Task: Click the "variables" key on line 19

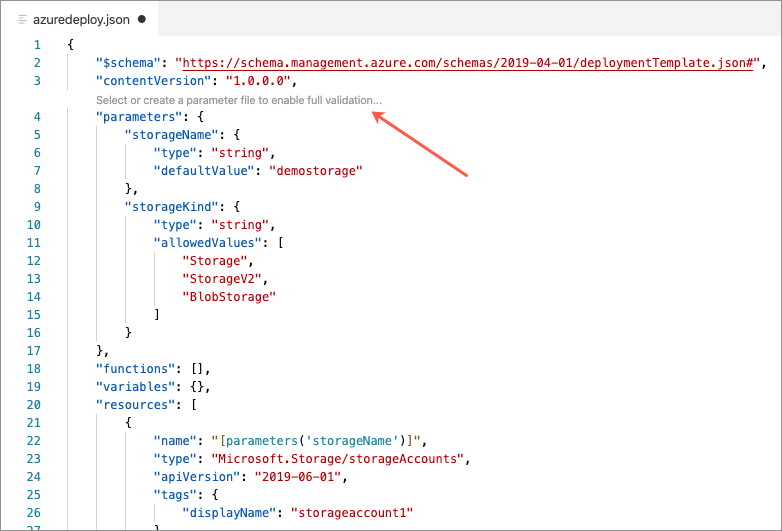Action: coord(136,386)
